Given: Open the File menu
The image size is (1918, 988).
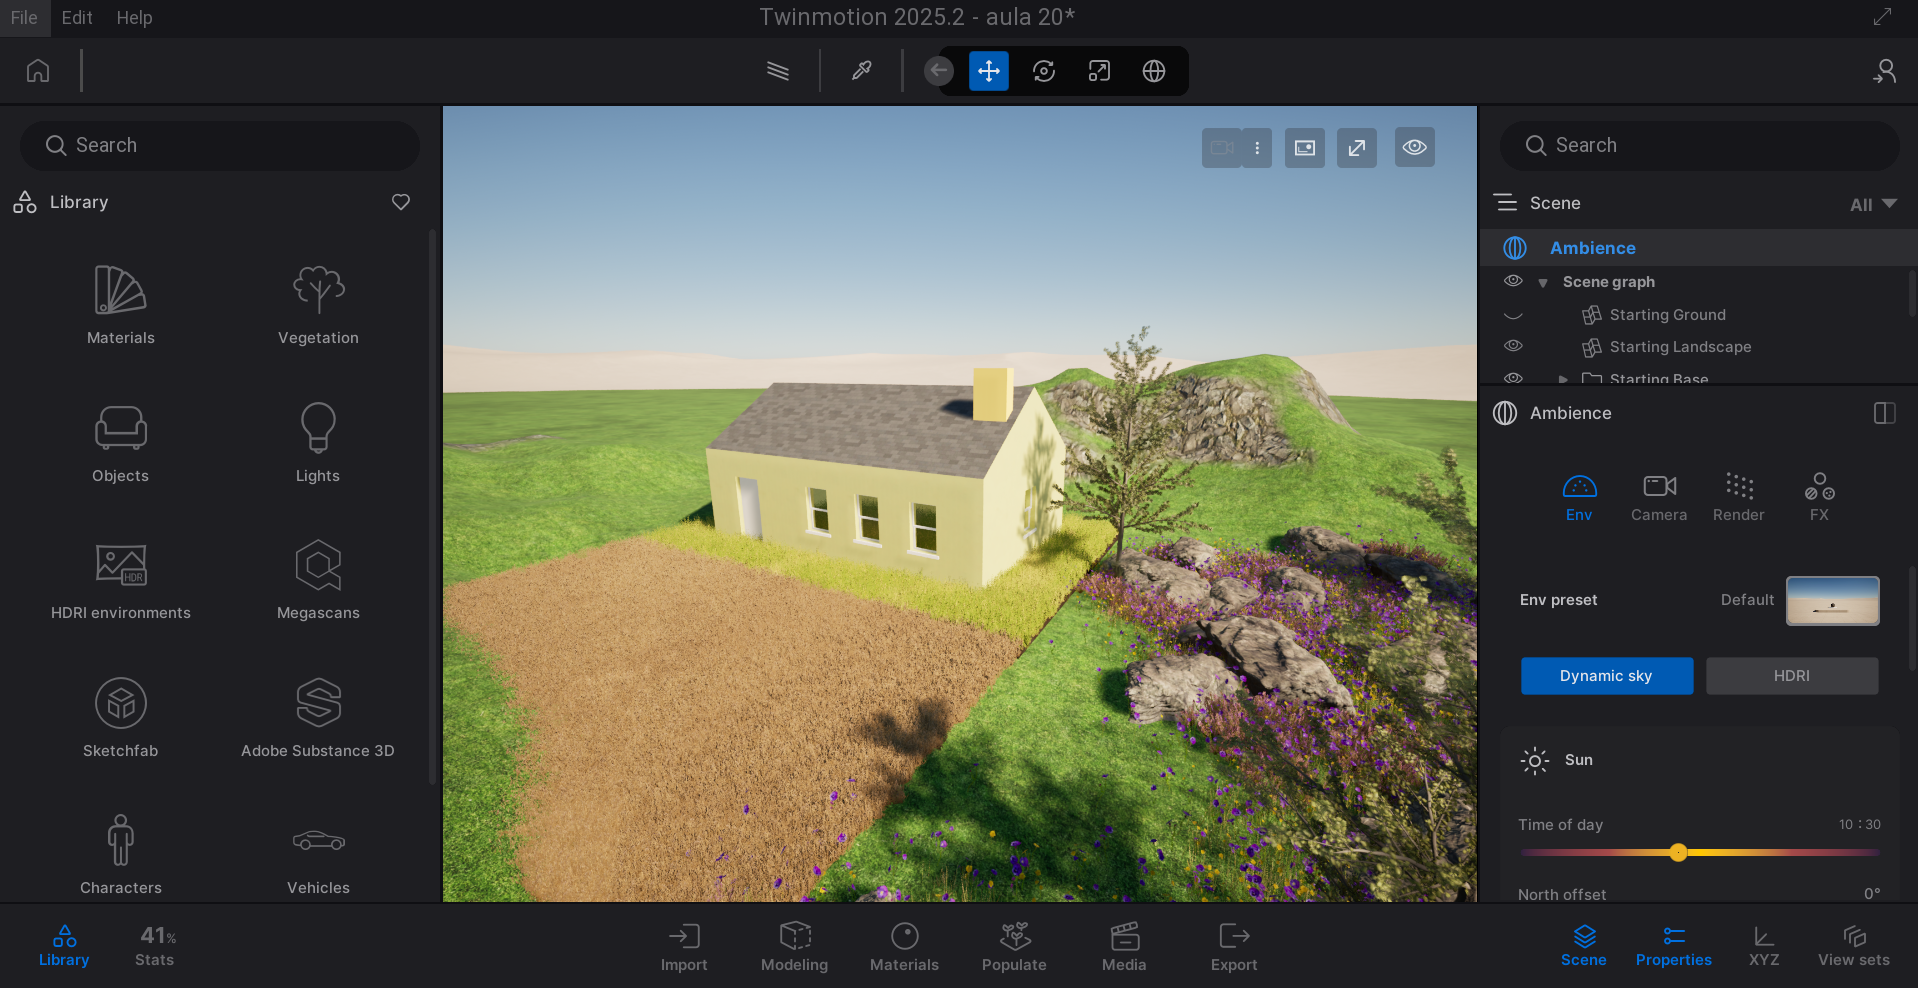Looking at the screenshot, I should (x=24, y=18).
